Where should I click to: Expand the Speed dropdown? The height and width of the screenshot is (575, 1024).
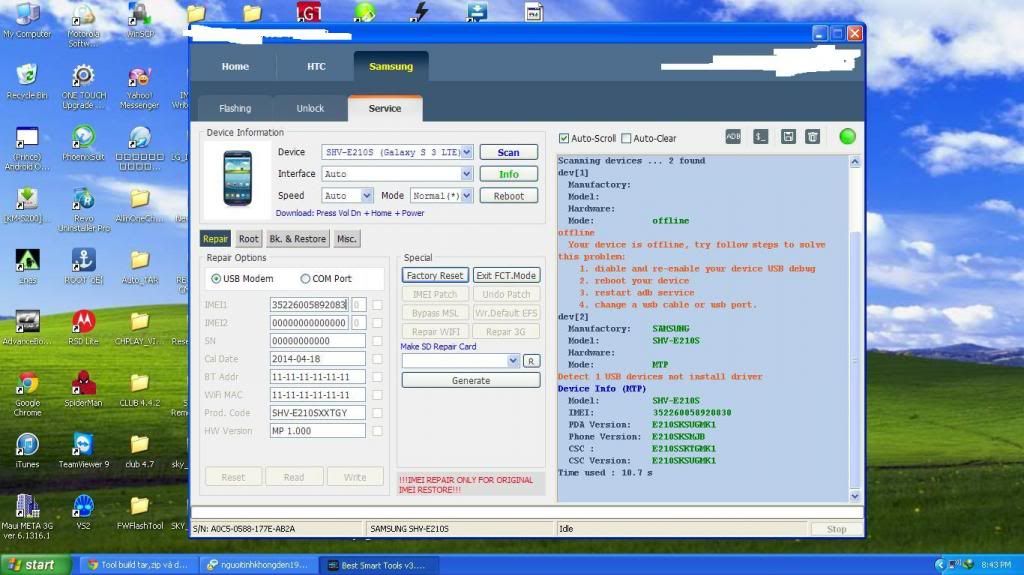[366, 195]
